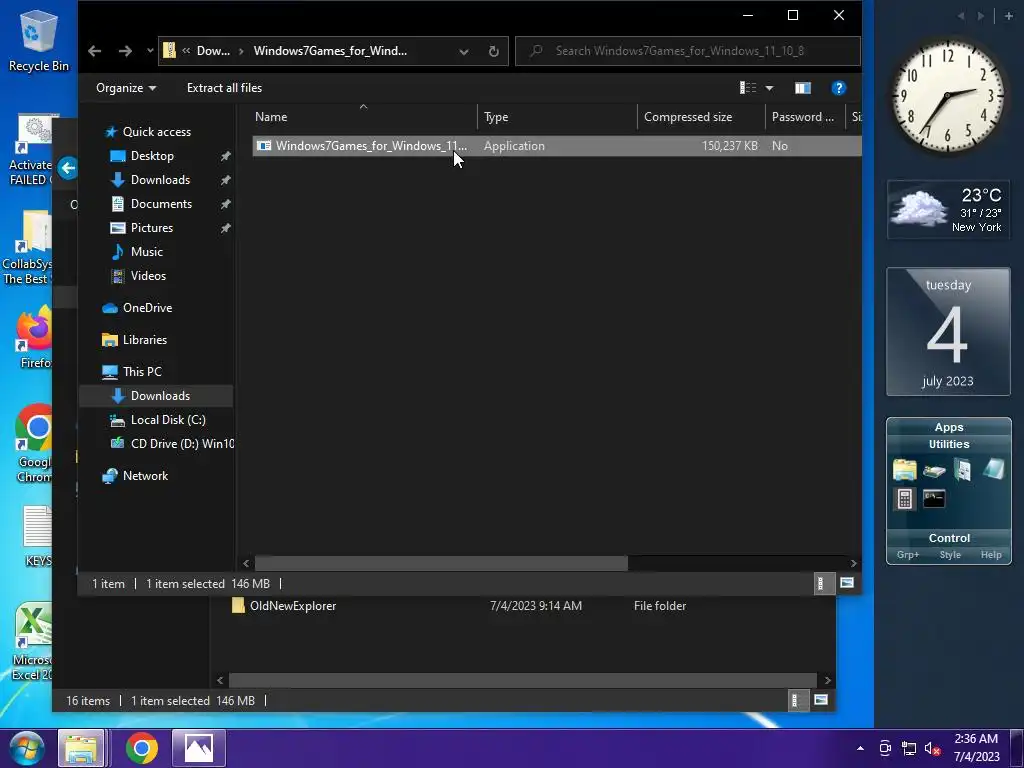The image size is (1024, 768).
Task: Open File Explorer from the taskbar
Action: coord(82,748)
